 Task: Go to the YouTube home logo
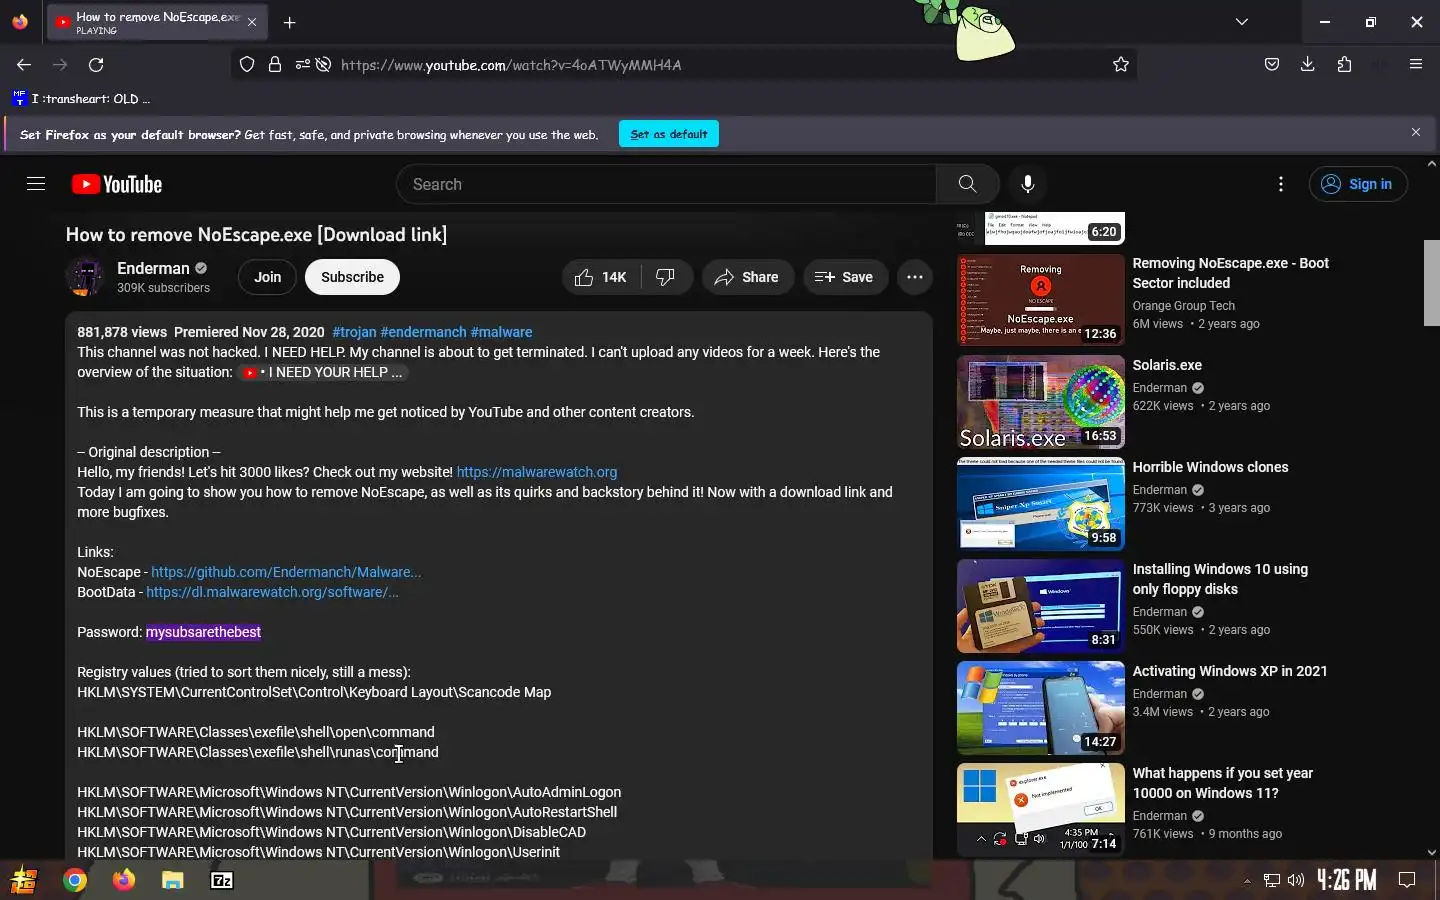point(117,184)
